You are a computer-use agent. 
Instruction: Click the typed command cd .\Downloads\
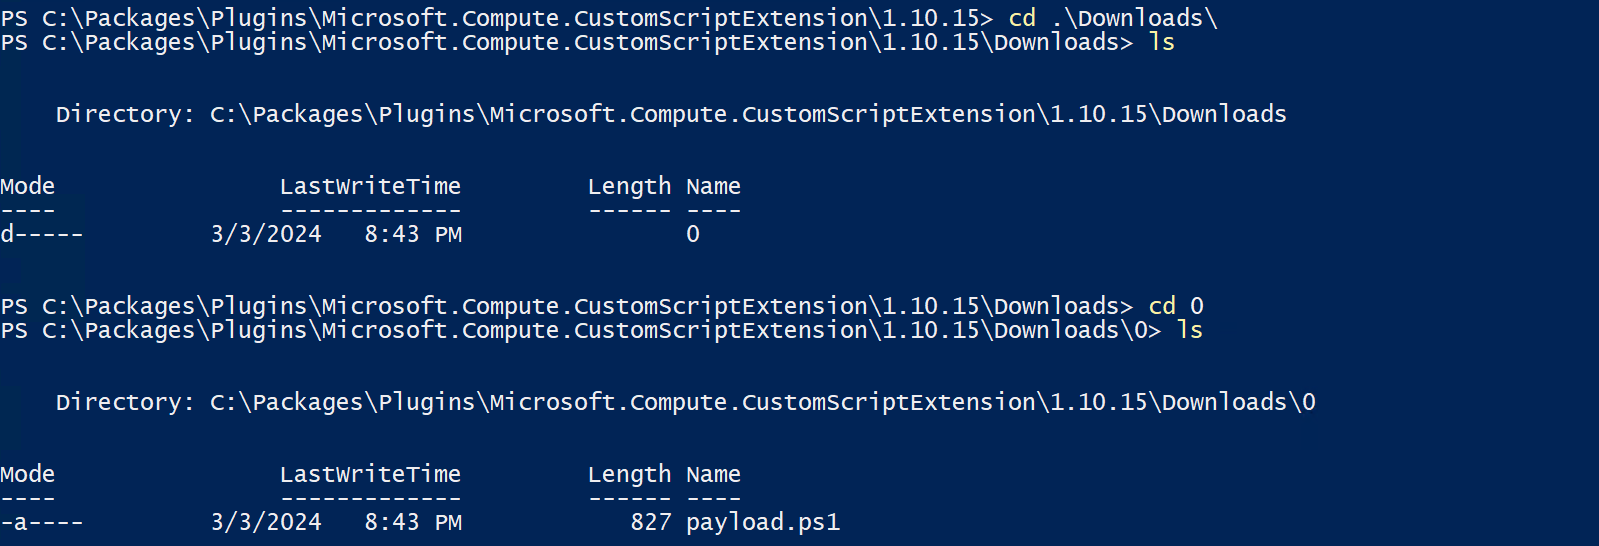1112,18
